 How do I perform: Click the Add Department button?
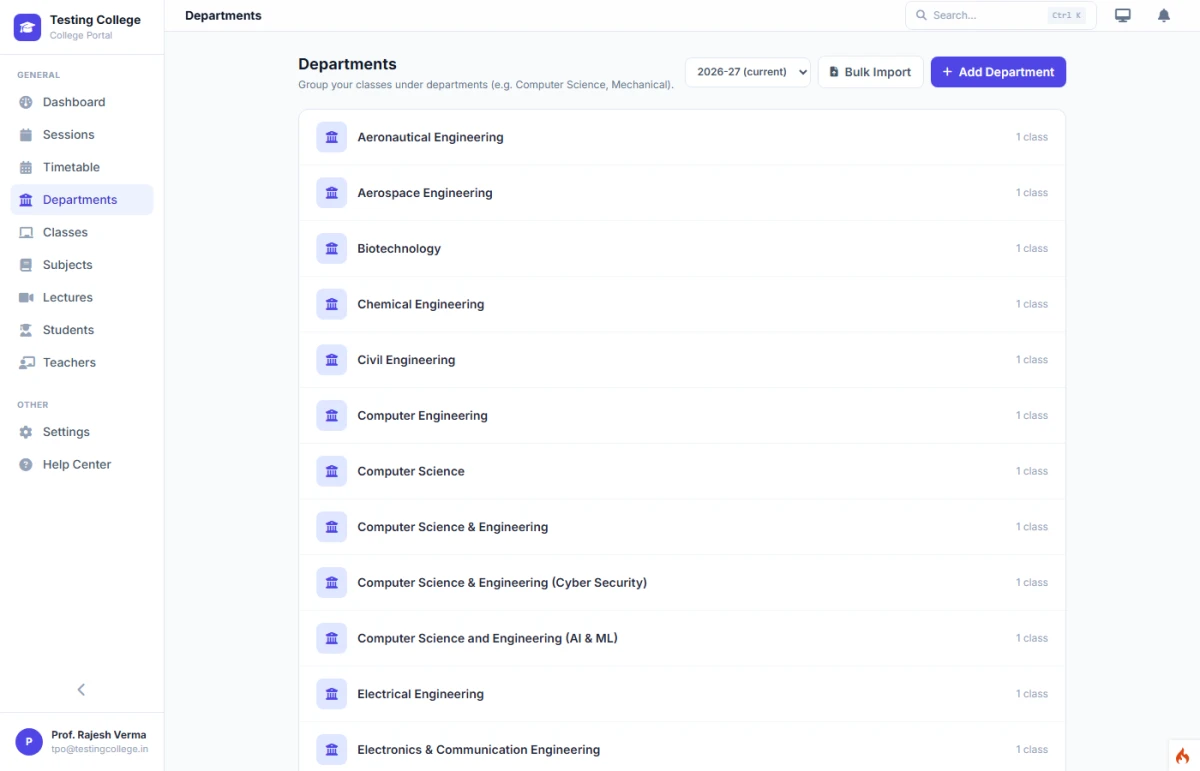pyautogui.click(x=998, y=72)
